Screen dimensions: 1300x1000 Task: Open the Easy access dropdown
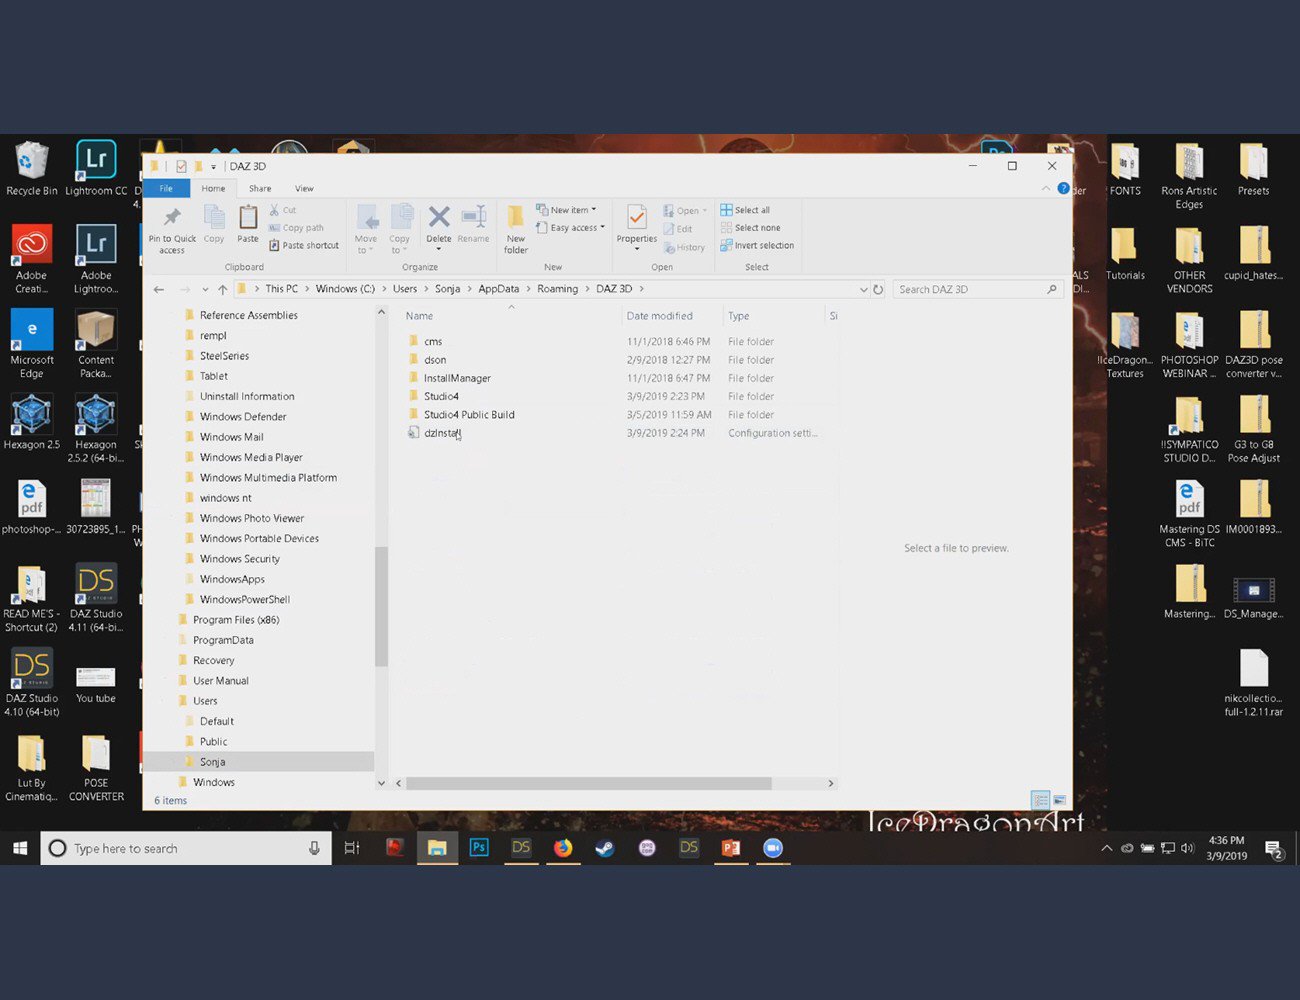click(570, 228)
